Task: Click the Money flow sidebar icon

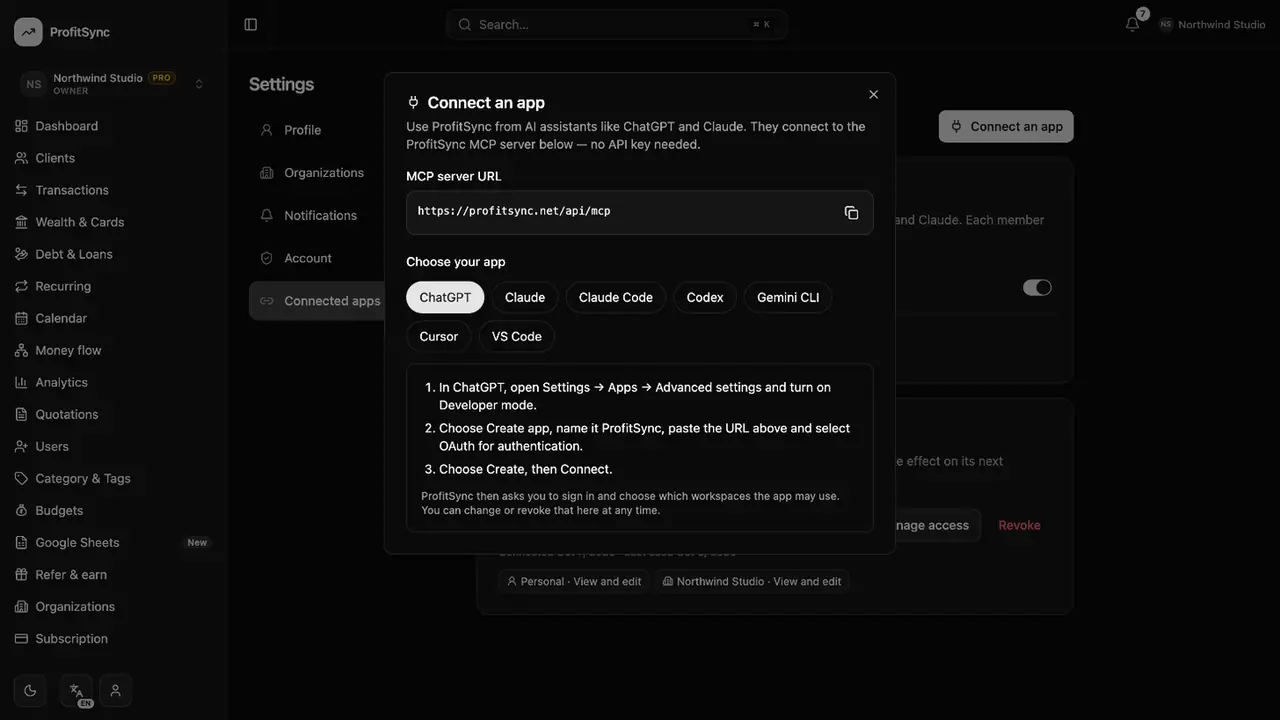Action: point(21,350)
